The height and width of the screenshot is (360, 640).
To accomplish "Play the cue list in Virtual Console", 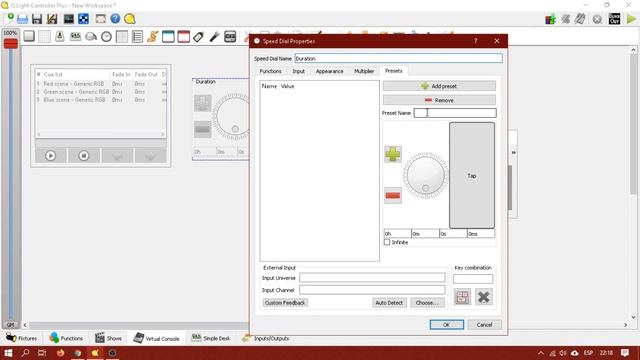I will pos(51,156).
